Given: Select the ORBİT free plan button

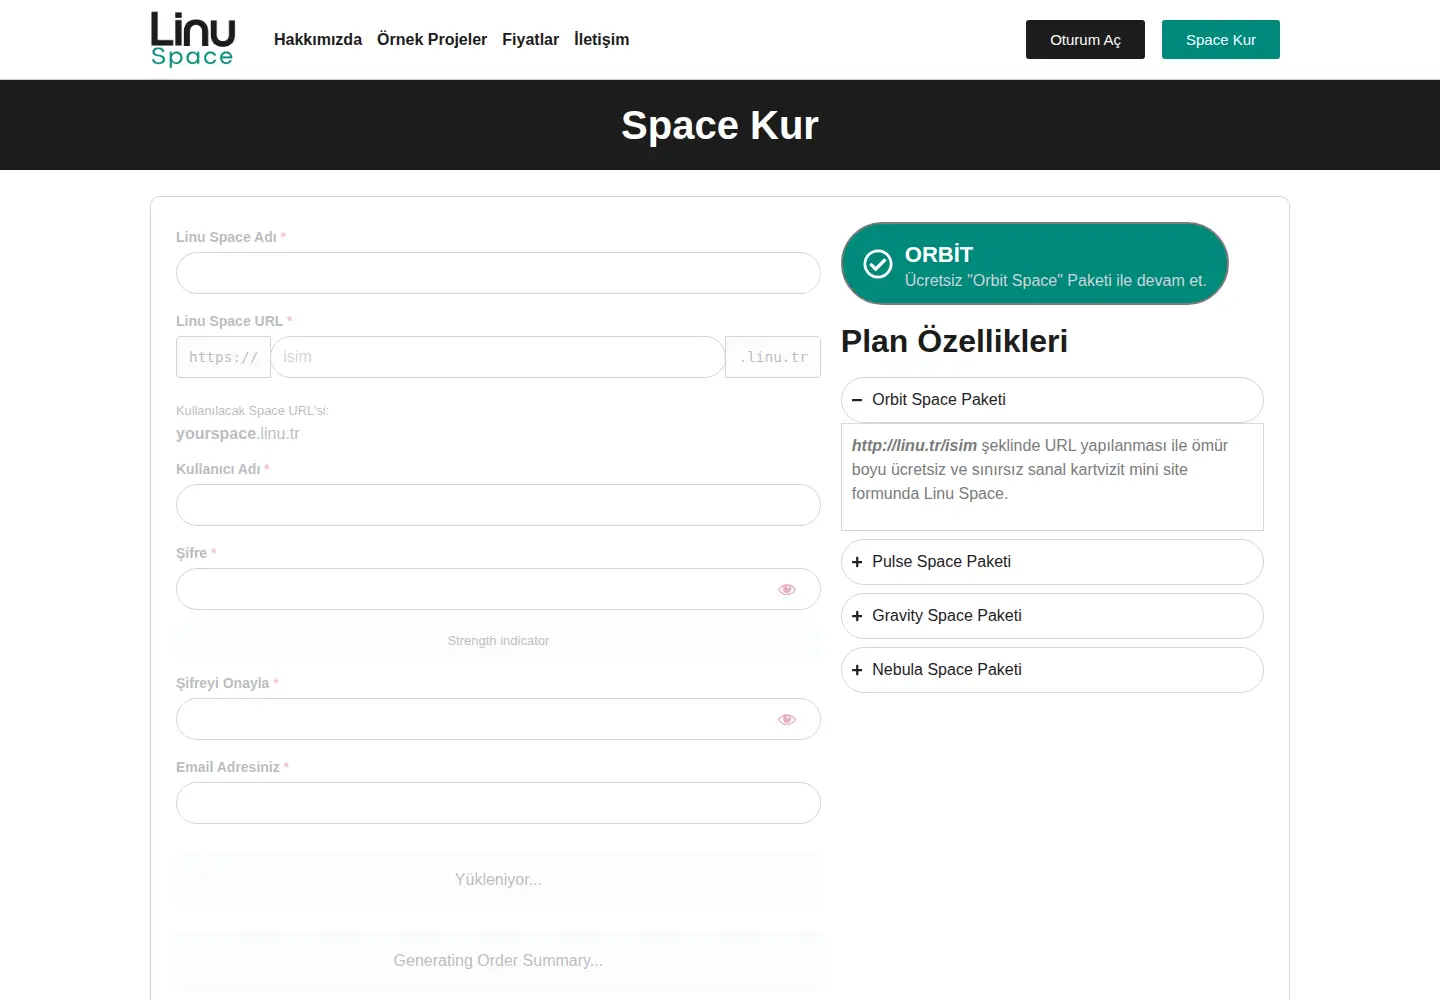Looking at the screenshot, I should coord(1035,264).
